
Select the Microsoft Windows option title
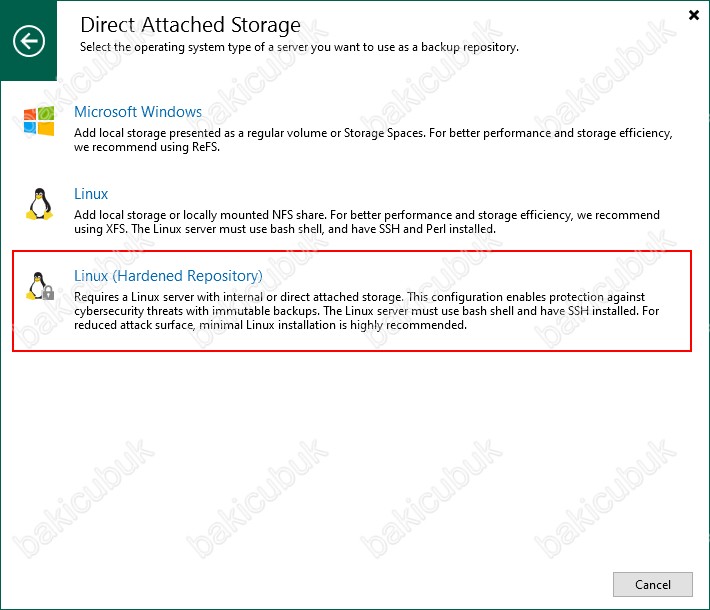pos(138,112)
